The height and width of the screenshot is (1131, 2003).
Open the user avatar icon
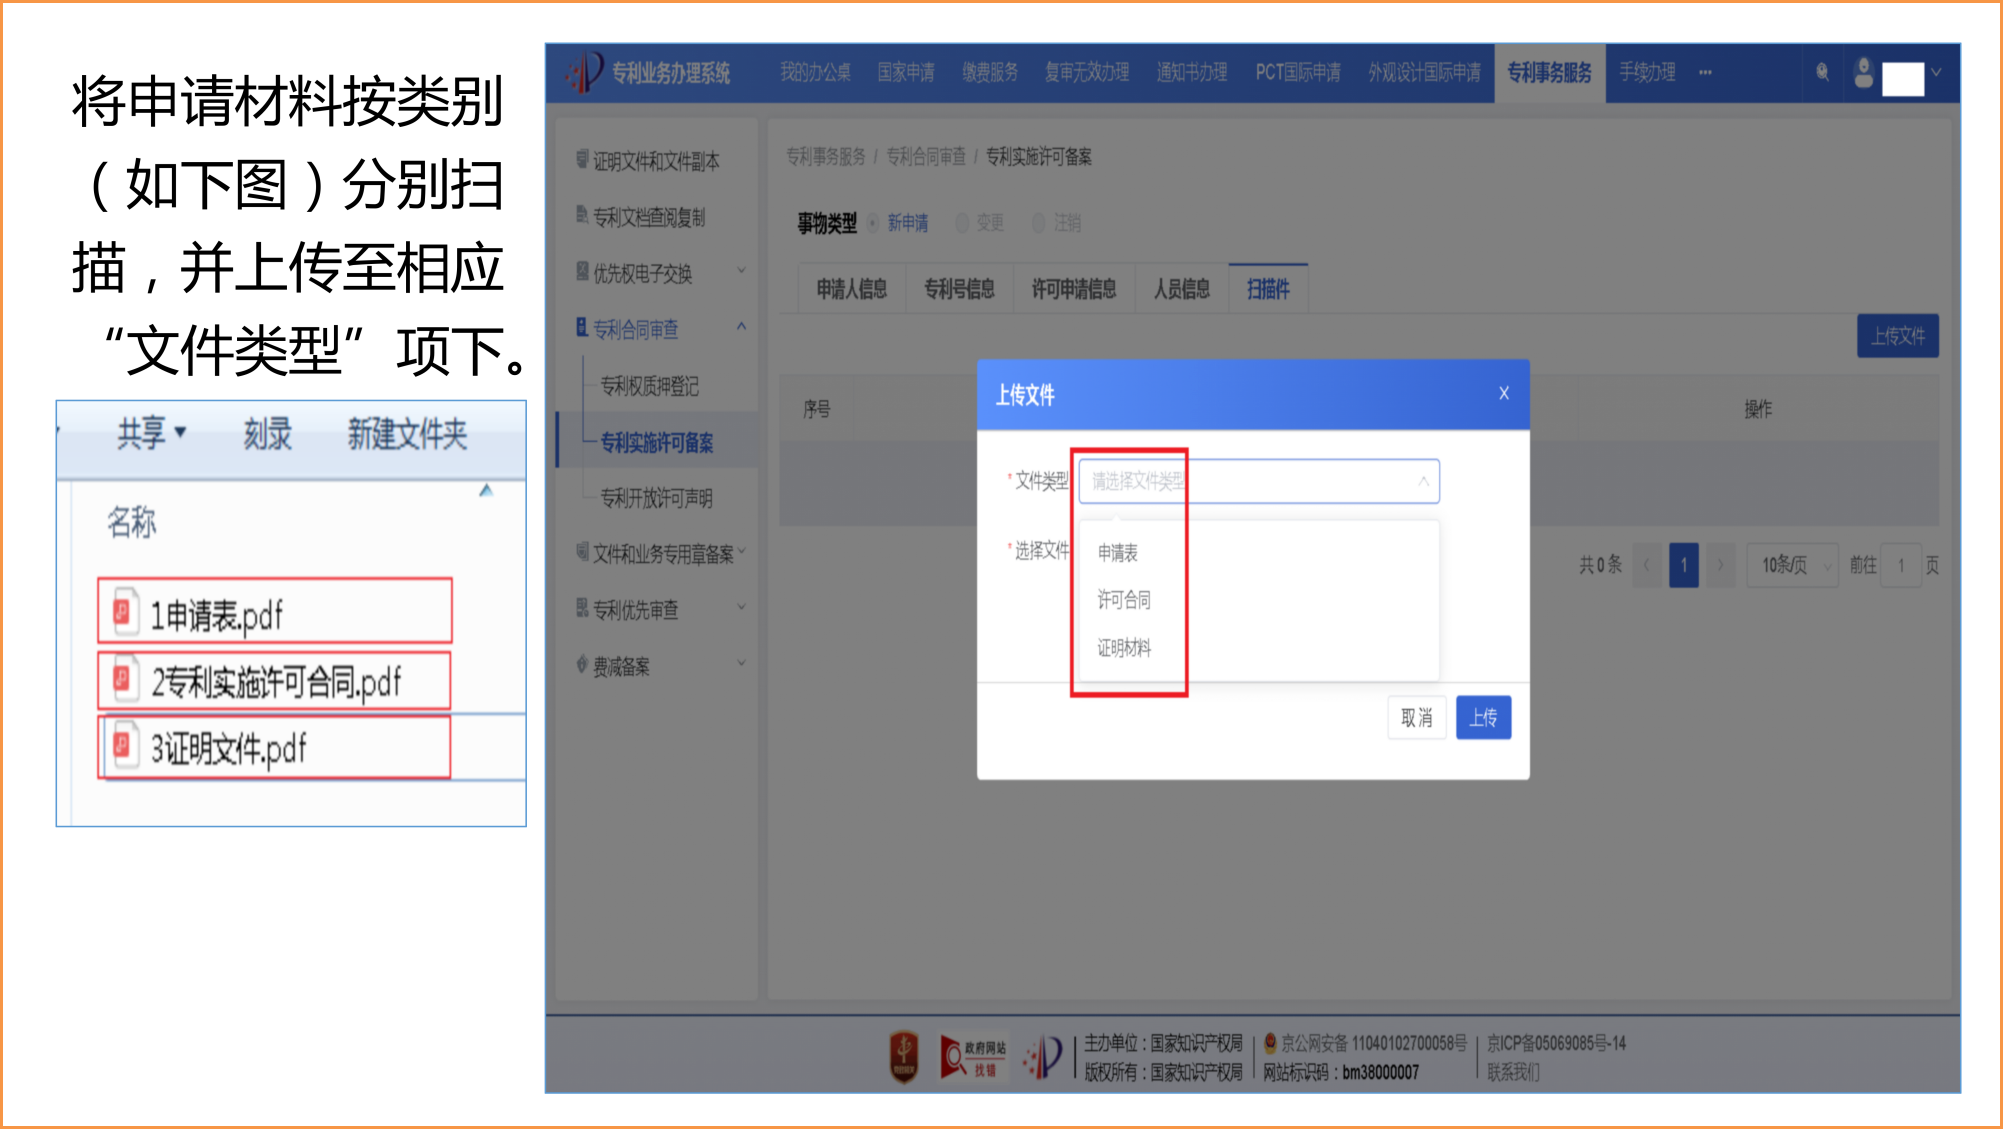coord(1862,73)
